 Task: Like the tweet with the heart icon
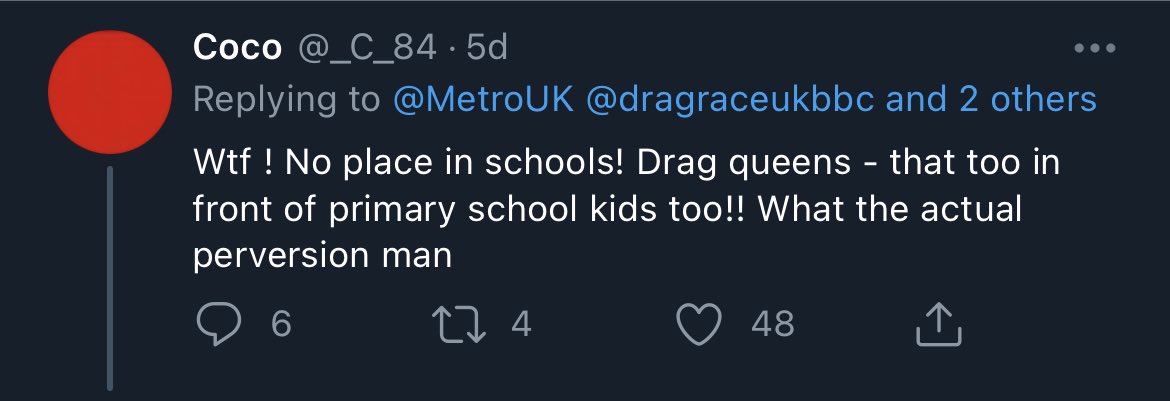[700, 323]
